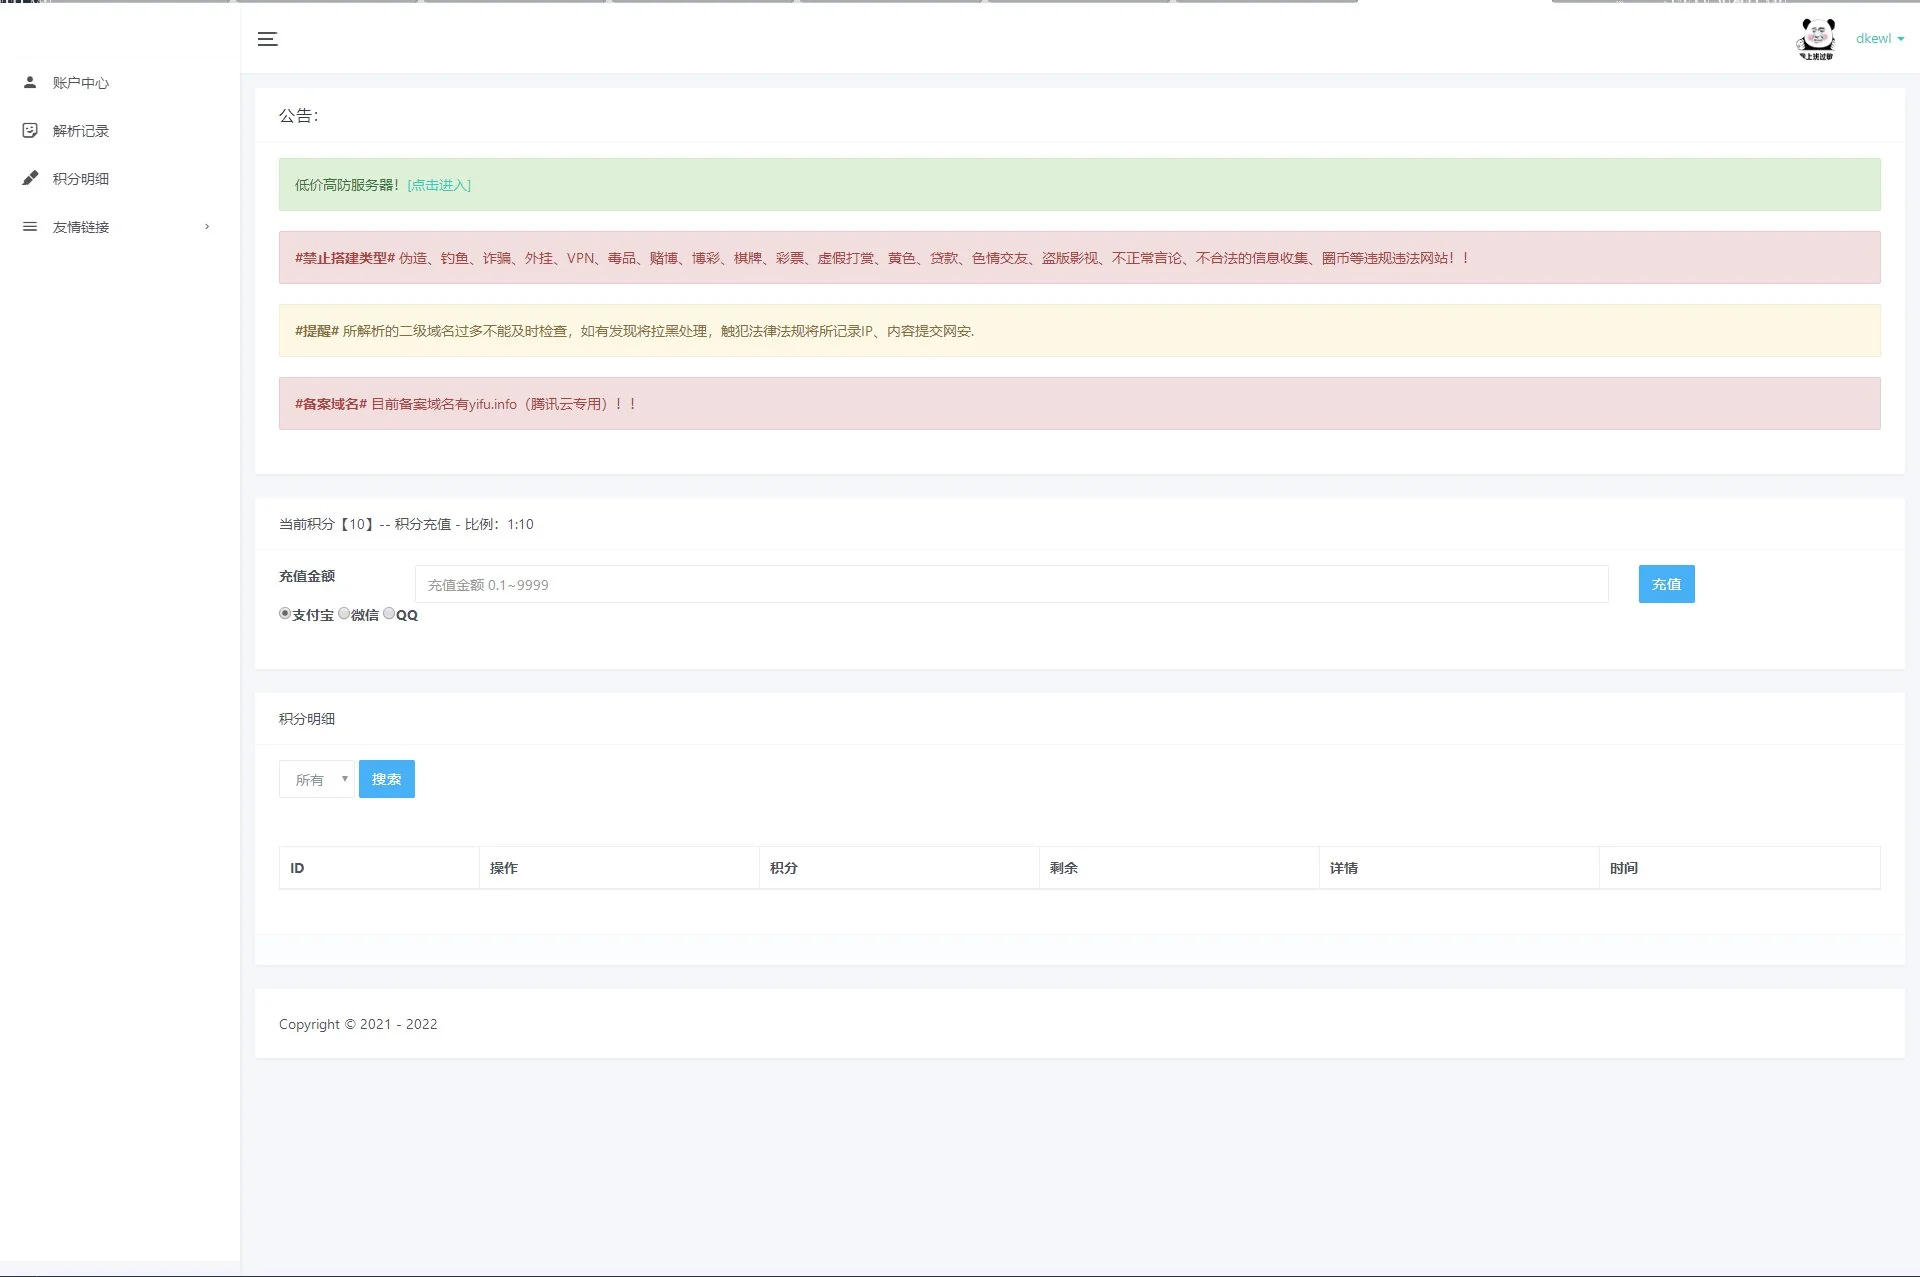The height and width of the screenshot is (1277, 1920).
Task: Click the 搜索 search button
Action: click(x=386, y=779)
